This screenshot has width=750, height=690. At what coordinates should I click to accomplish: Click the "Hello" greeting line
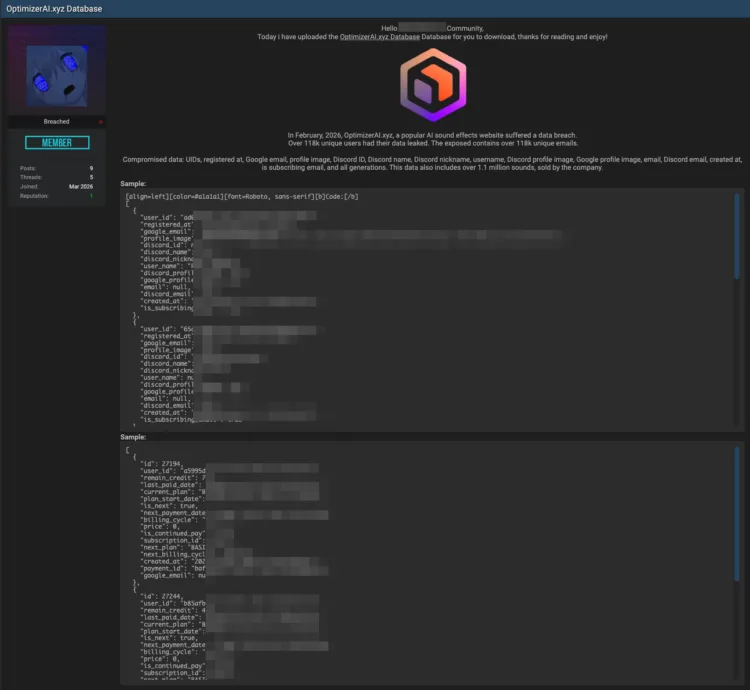(x=432, y=29)
